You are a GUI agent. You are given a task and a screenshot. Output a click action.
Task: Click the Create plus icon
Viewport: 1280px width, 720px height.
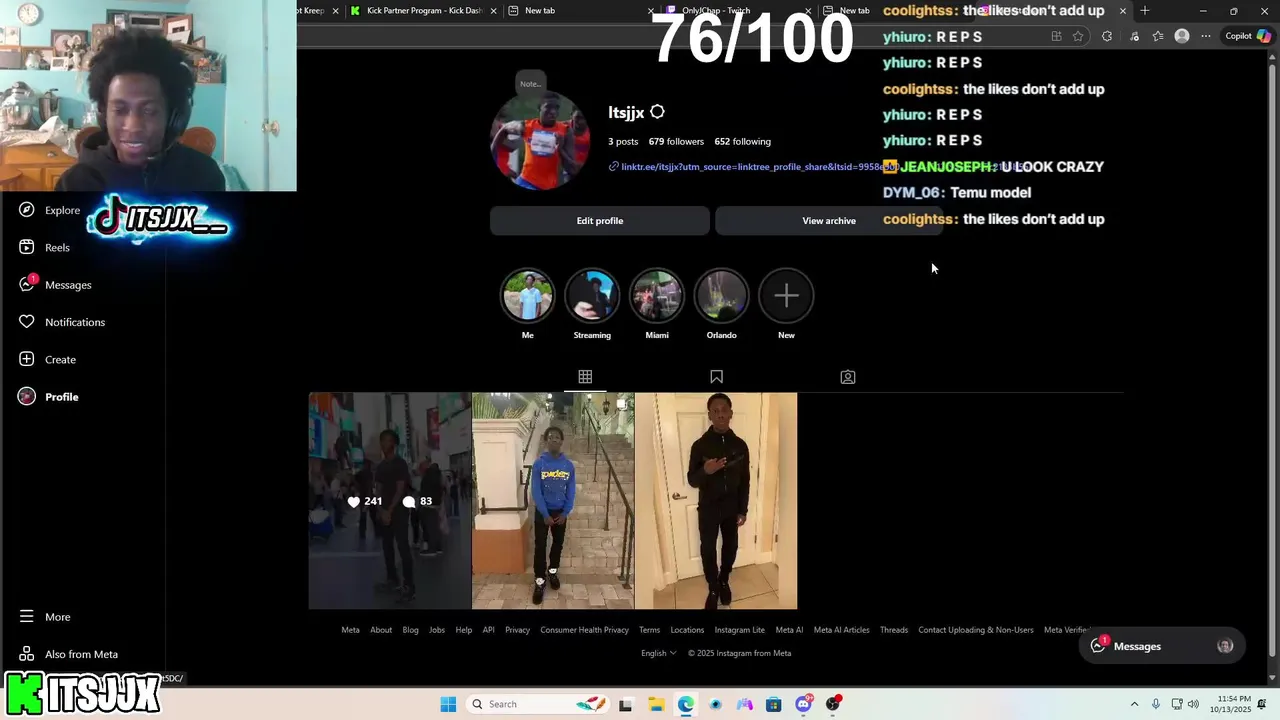[27, 359]
